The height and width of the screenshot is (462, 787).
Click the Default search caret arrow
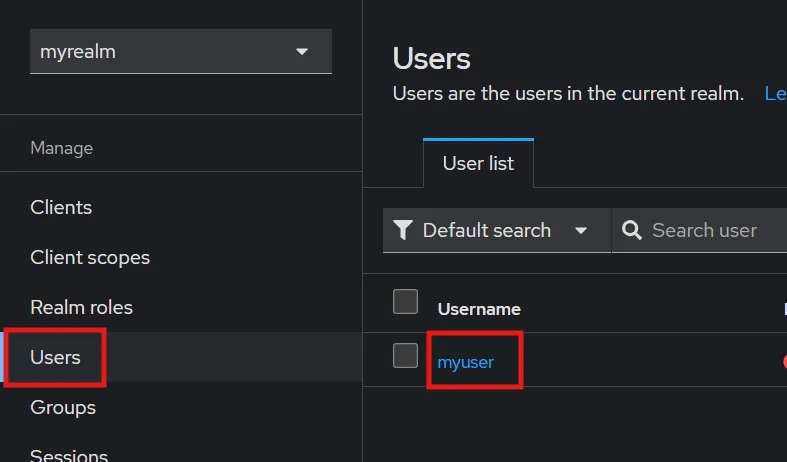(x=581, y=231)
